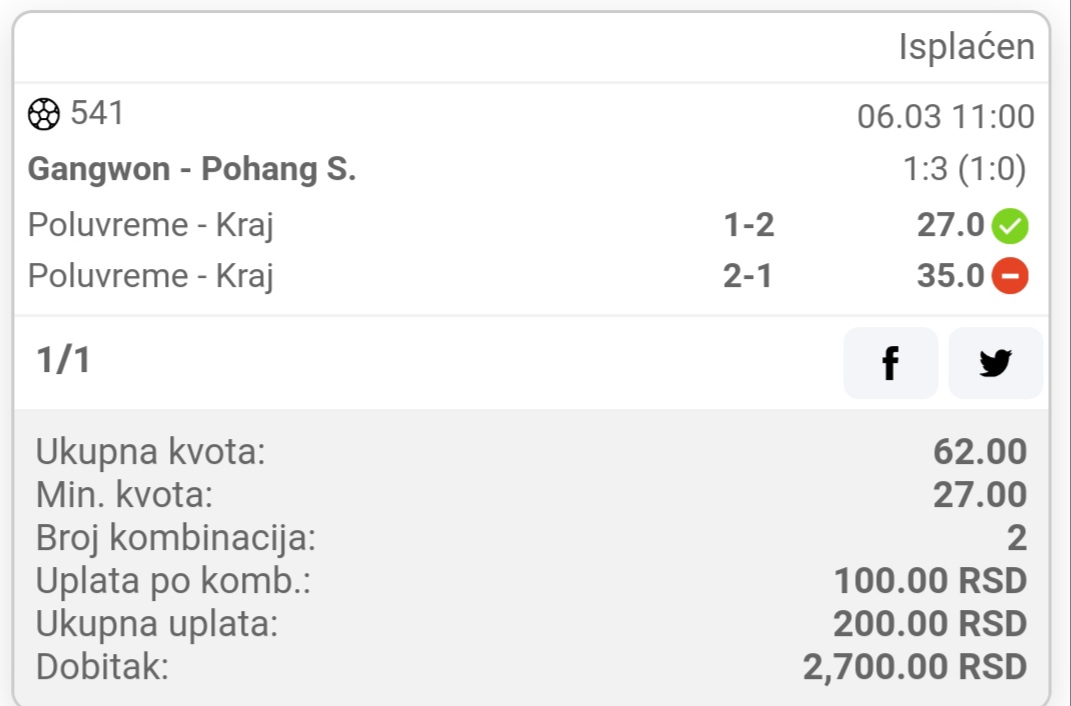
Task: Click the Isplaćen status label
Action: coord(966,47)
